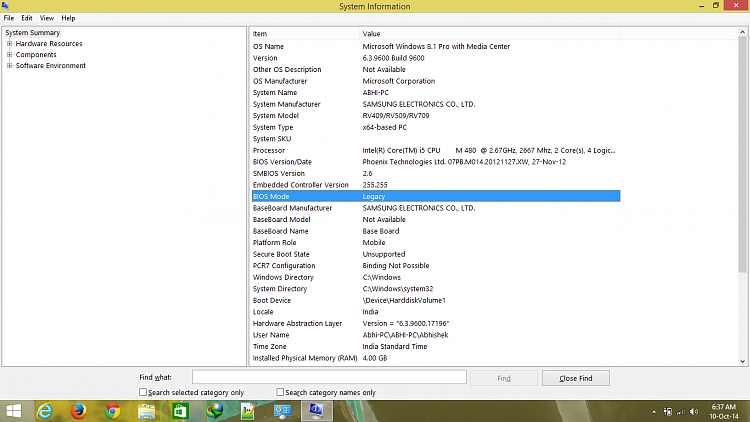Enable Search category names only checkbox

tap(280, 392)
